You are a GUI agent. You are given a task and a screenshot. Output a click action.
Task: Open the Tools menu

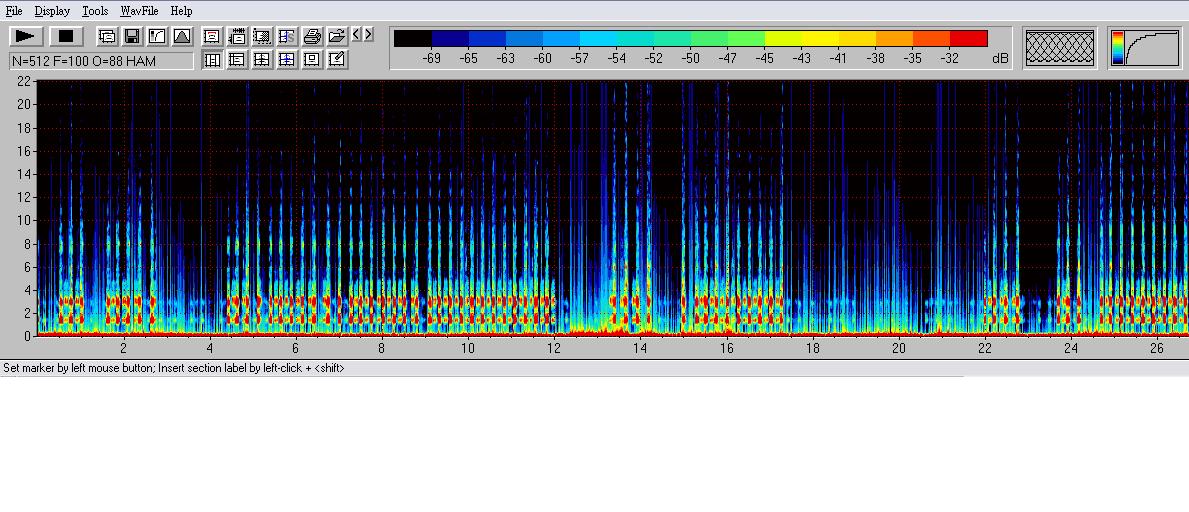95,11
